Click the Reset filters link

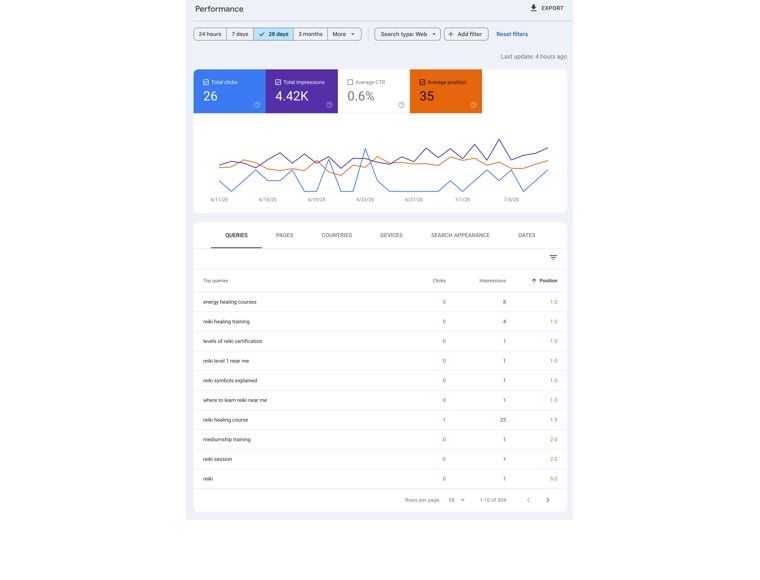pyautogui.click(x=512, y=34)
